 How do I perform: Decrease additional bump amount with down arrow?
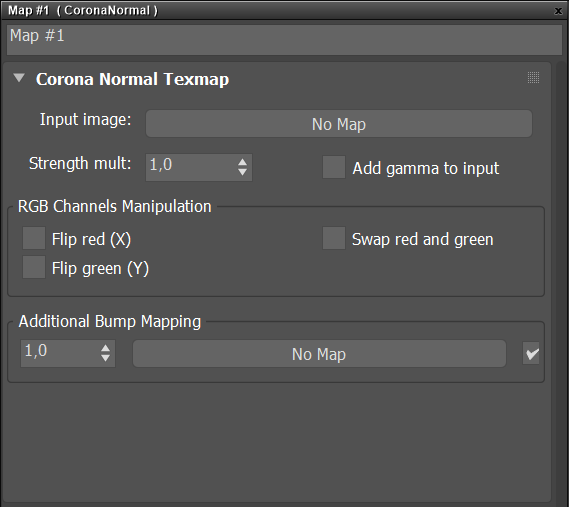106,359
